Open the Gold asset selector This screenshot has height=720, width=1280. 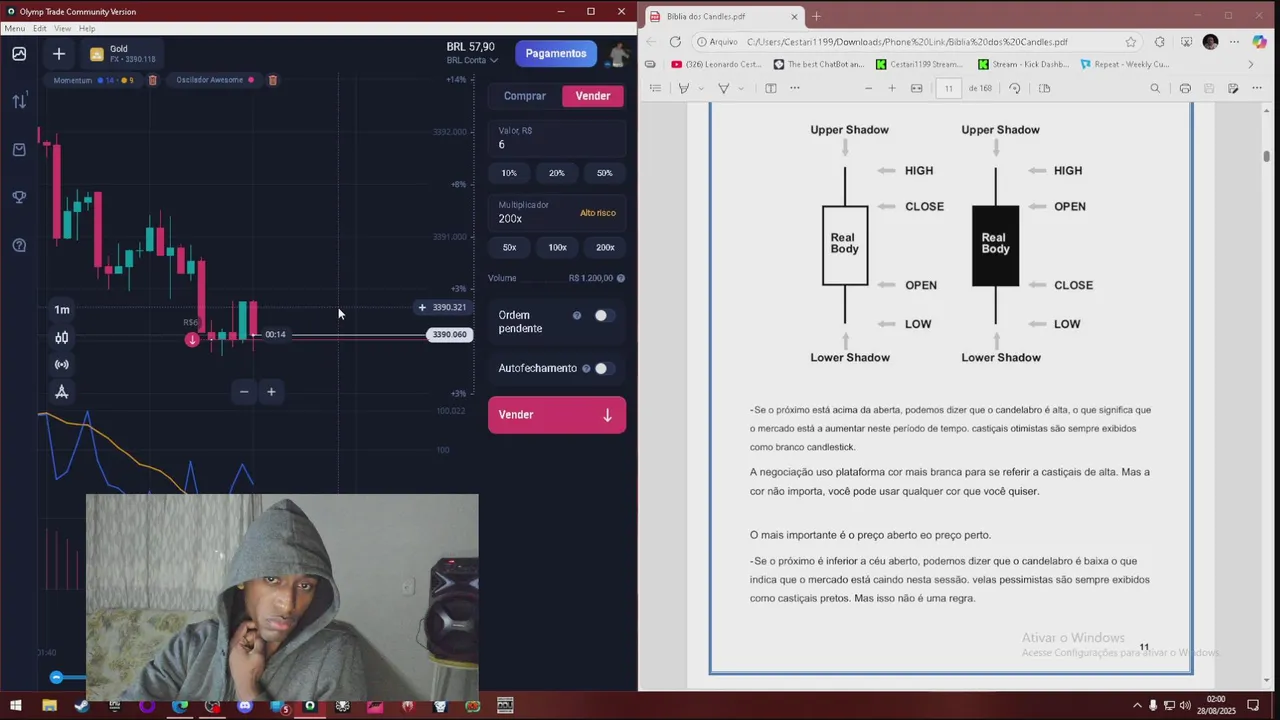(x=122, y=54)
